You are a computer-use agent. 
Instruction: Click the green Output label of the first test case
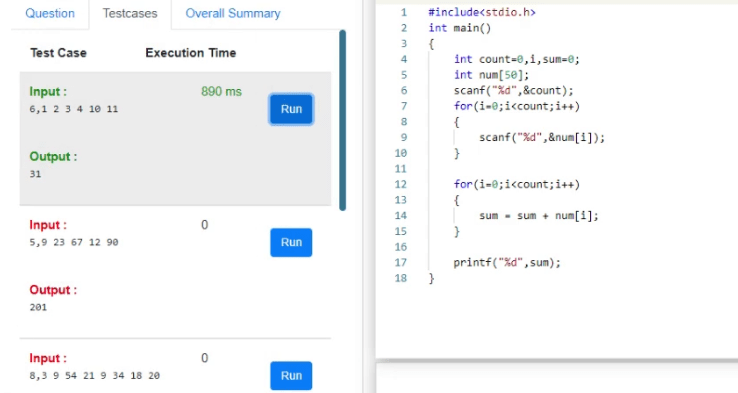point(53,157)
